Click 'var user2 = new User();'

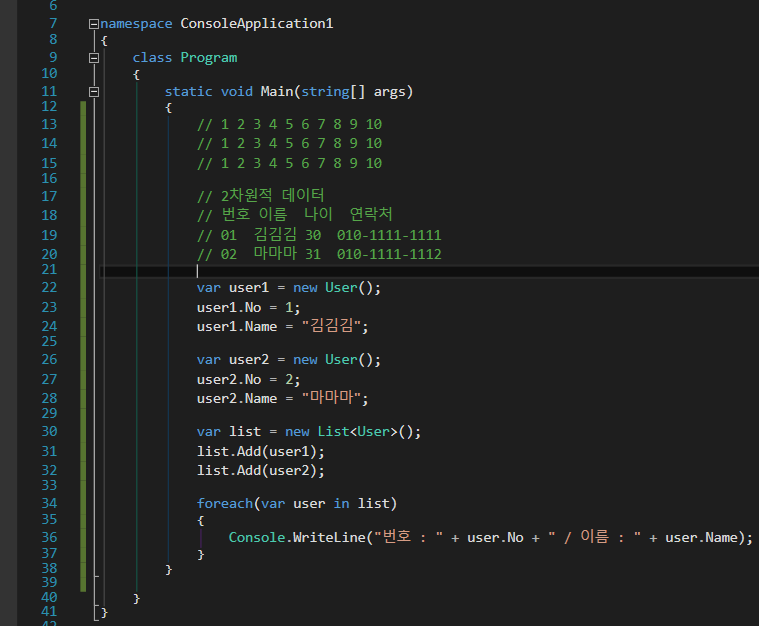pyautogui.click(x=288, y=360)
